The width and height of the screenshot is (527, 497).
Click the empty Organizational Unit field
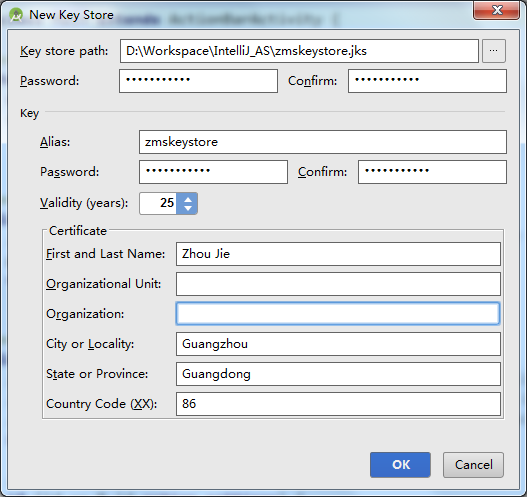338,284
